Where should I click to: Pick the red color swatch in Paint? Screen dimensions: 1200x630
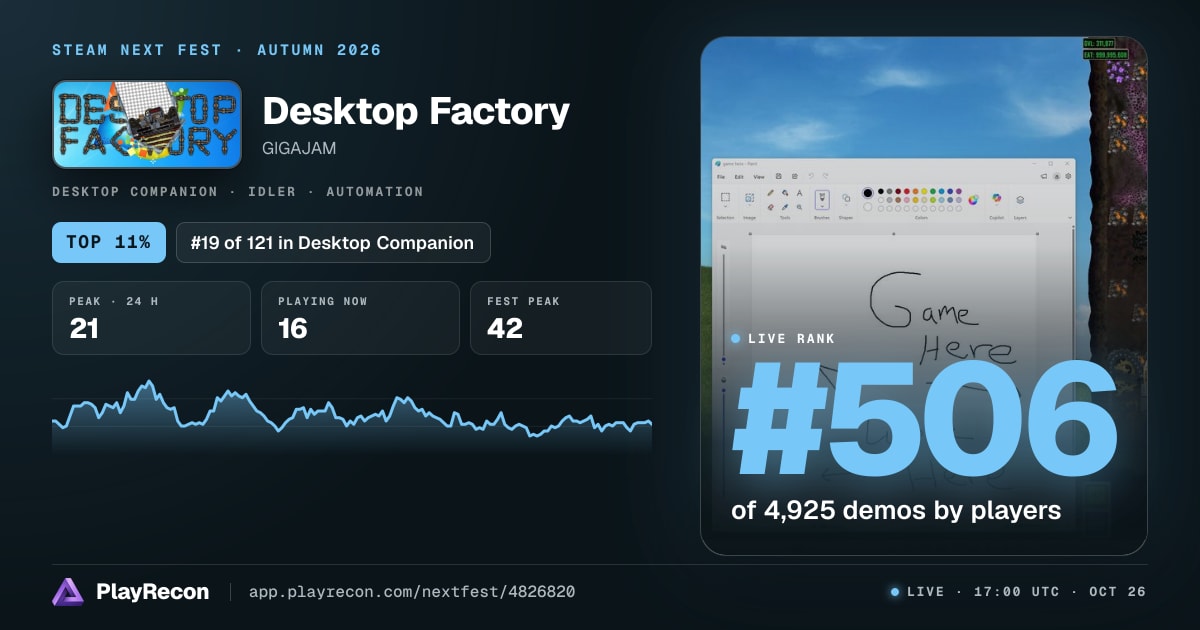tap(907, 191)
